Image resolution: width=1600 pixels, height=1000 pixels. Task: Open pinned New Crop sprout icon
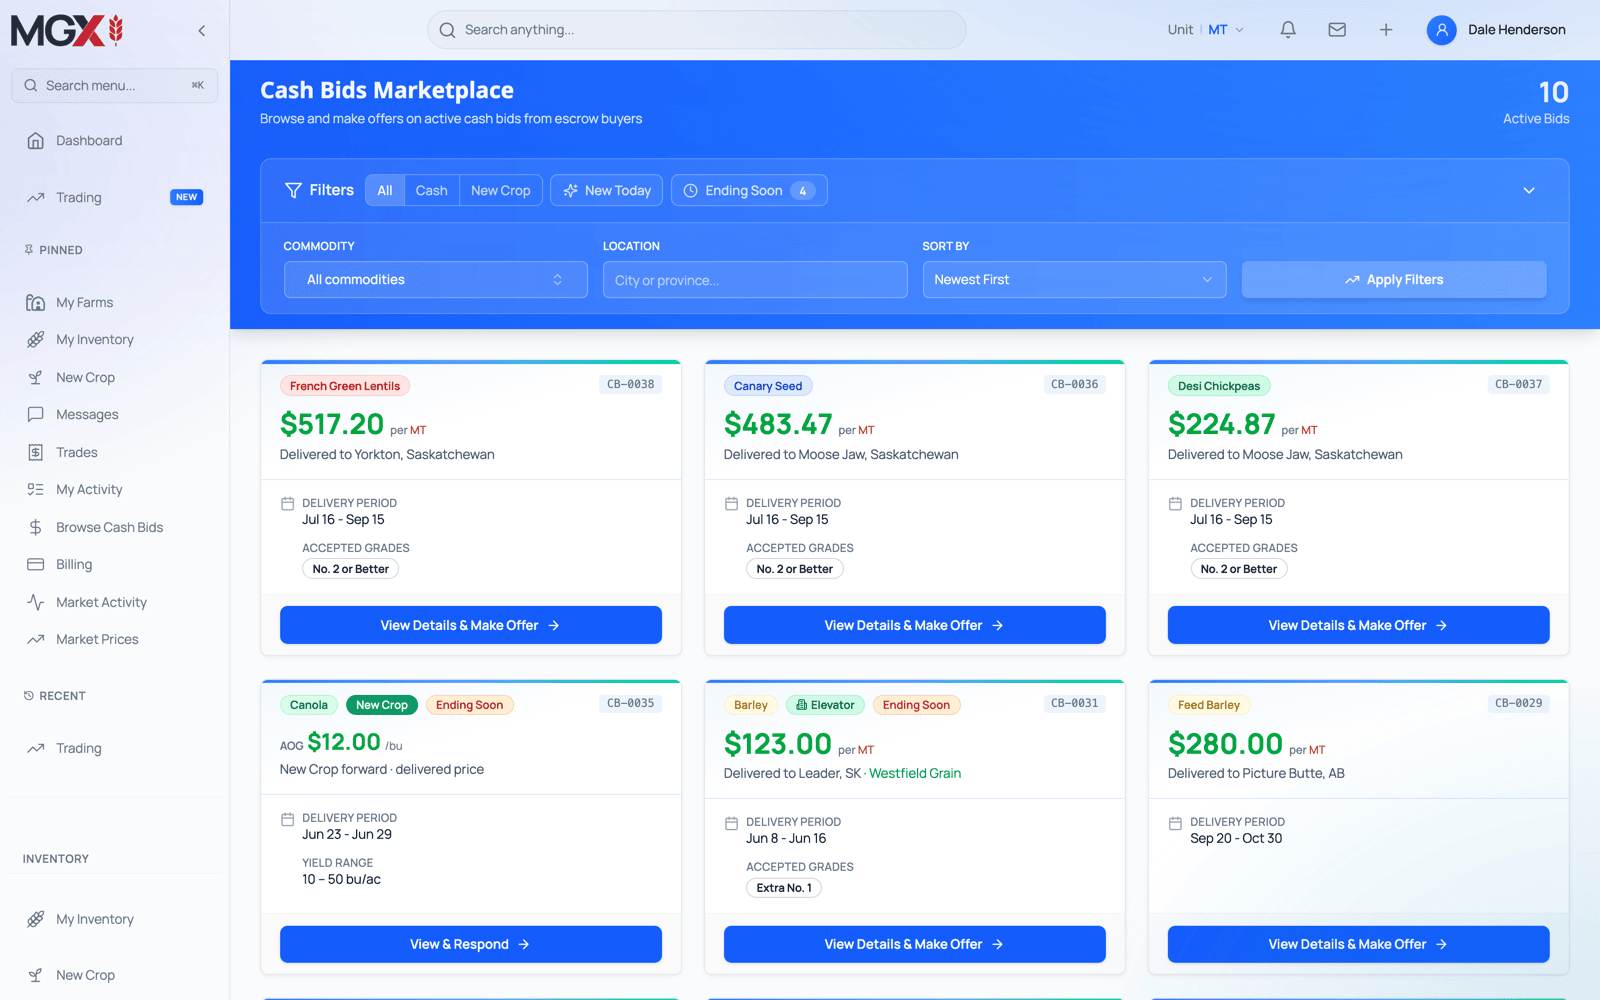[36, 378]
